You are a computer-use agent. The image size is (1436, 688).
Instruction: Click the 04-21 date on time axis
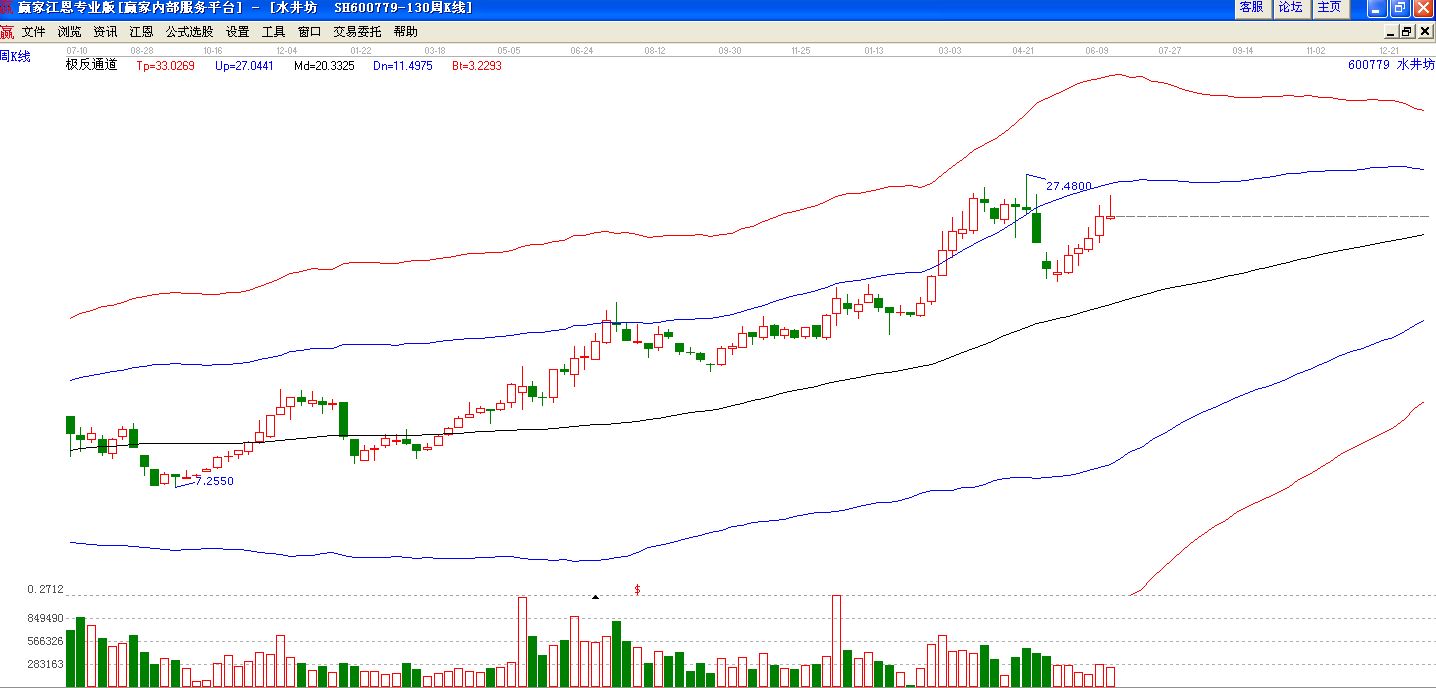click(1023, 50)
